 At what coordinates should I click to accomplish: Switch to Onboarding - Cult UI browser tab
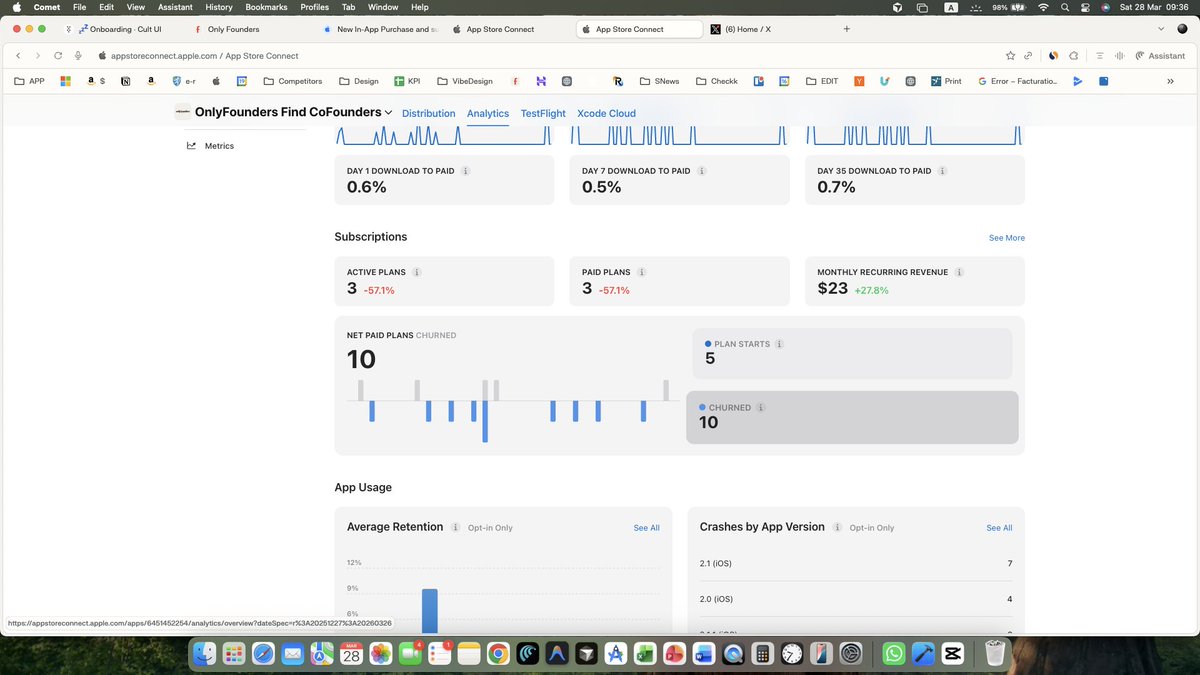pyautogui.click(x=120, y=29)
